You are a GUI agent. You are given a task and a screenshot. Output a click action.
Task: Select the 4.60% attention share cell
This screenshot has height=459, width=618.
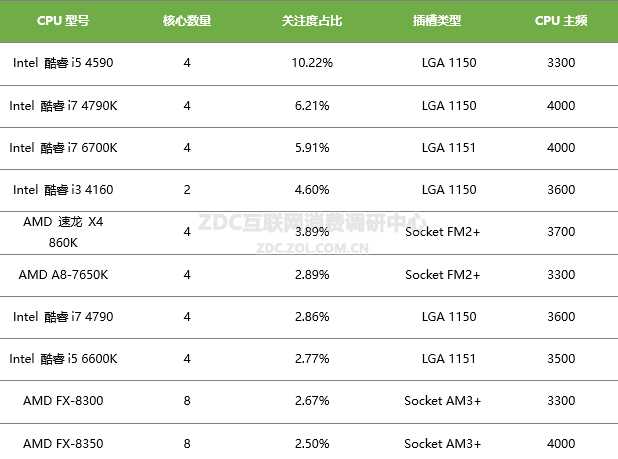312,190
